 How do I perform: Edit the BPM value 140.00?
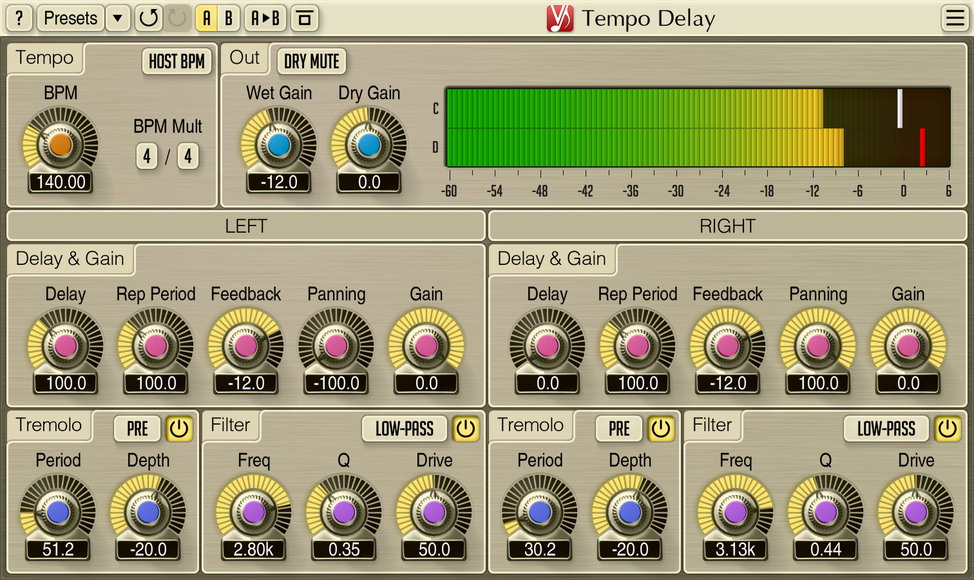click(x=61, y=182)
